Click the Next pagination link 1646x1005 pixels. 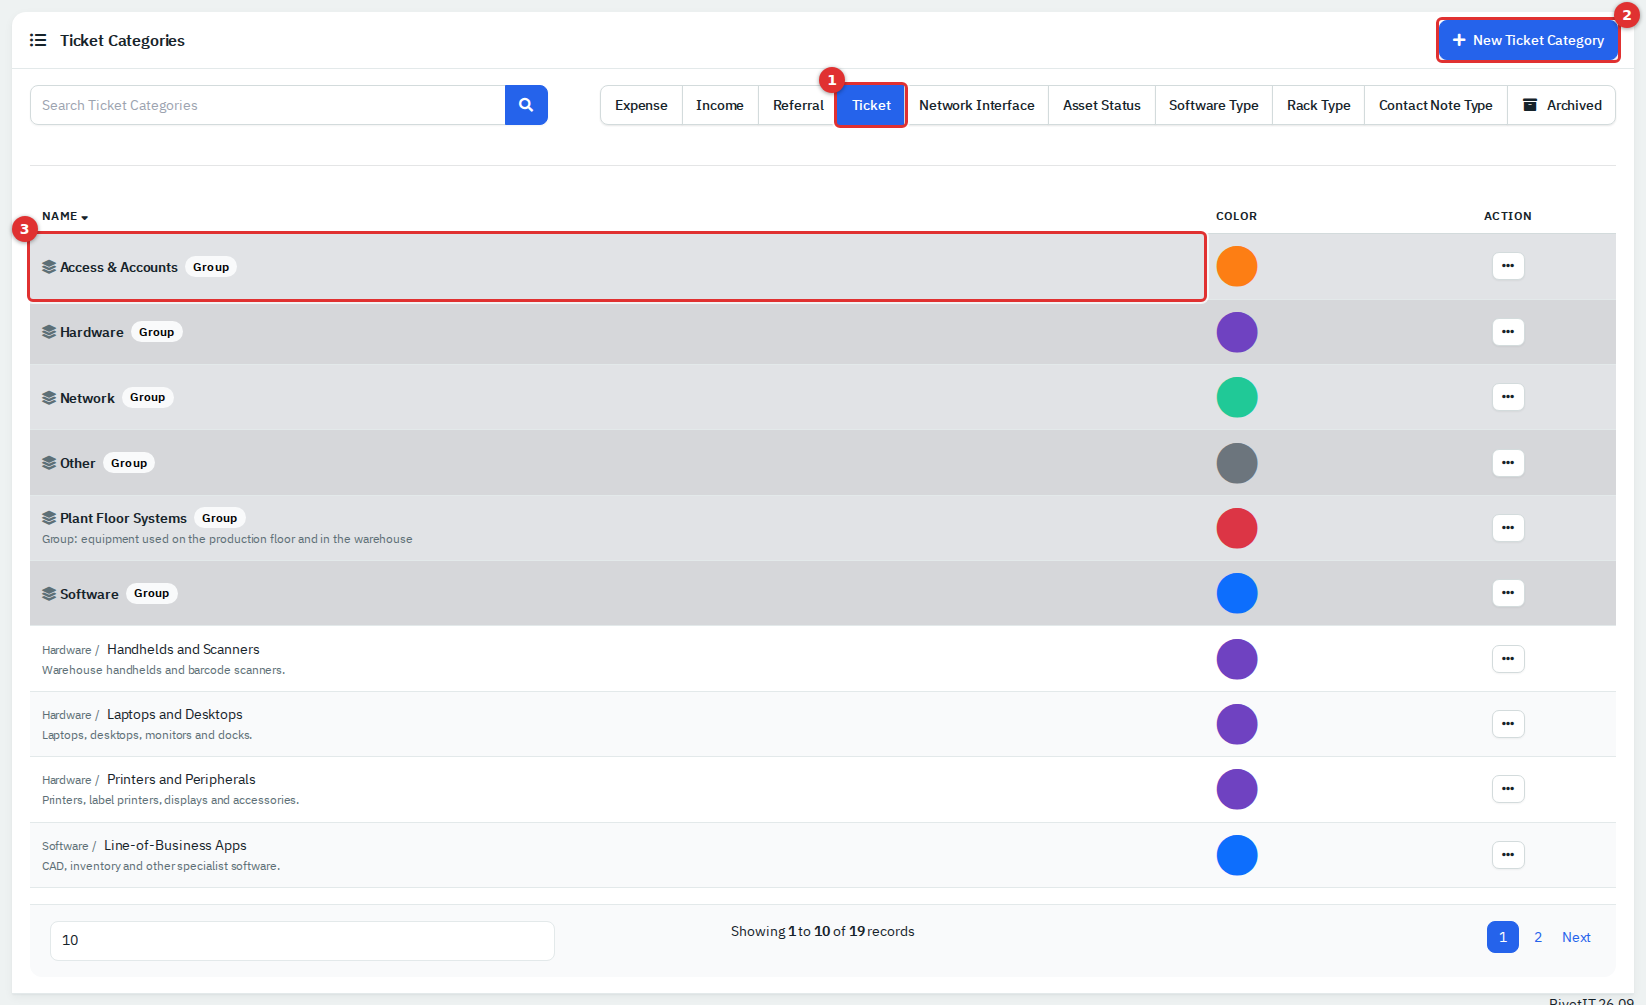(1576, 937)
